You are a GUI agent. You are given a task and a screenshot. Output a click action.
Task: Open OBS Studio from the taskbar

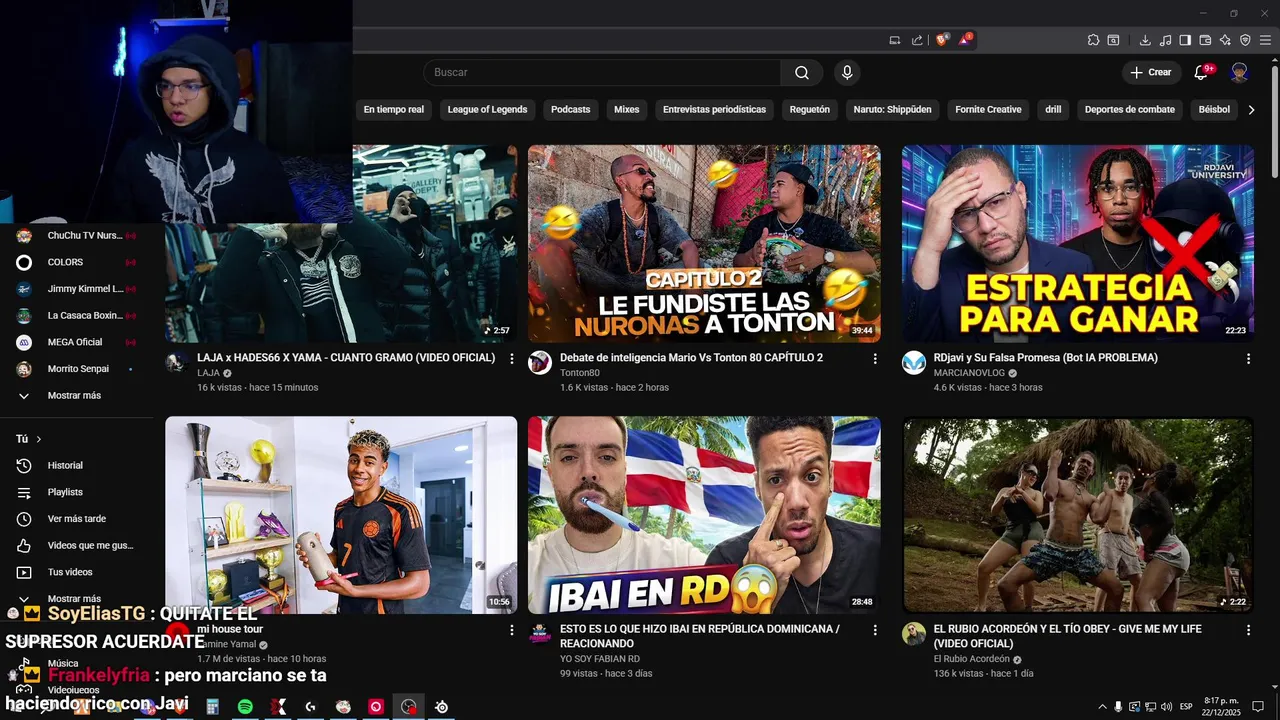click(409, 707)
